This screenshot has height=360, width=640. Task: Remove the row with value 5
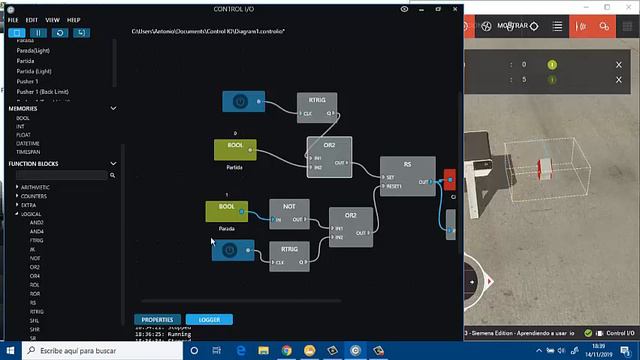tap(619, 80)
